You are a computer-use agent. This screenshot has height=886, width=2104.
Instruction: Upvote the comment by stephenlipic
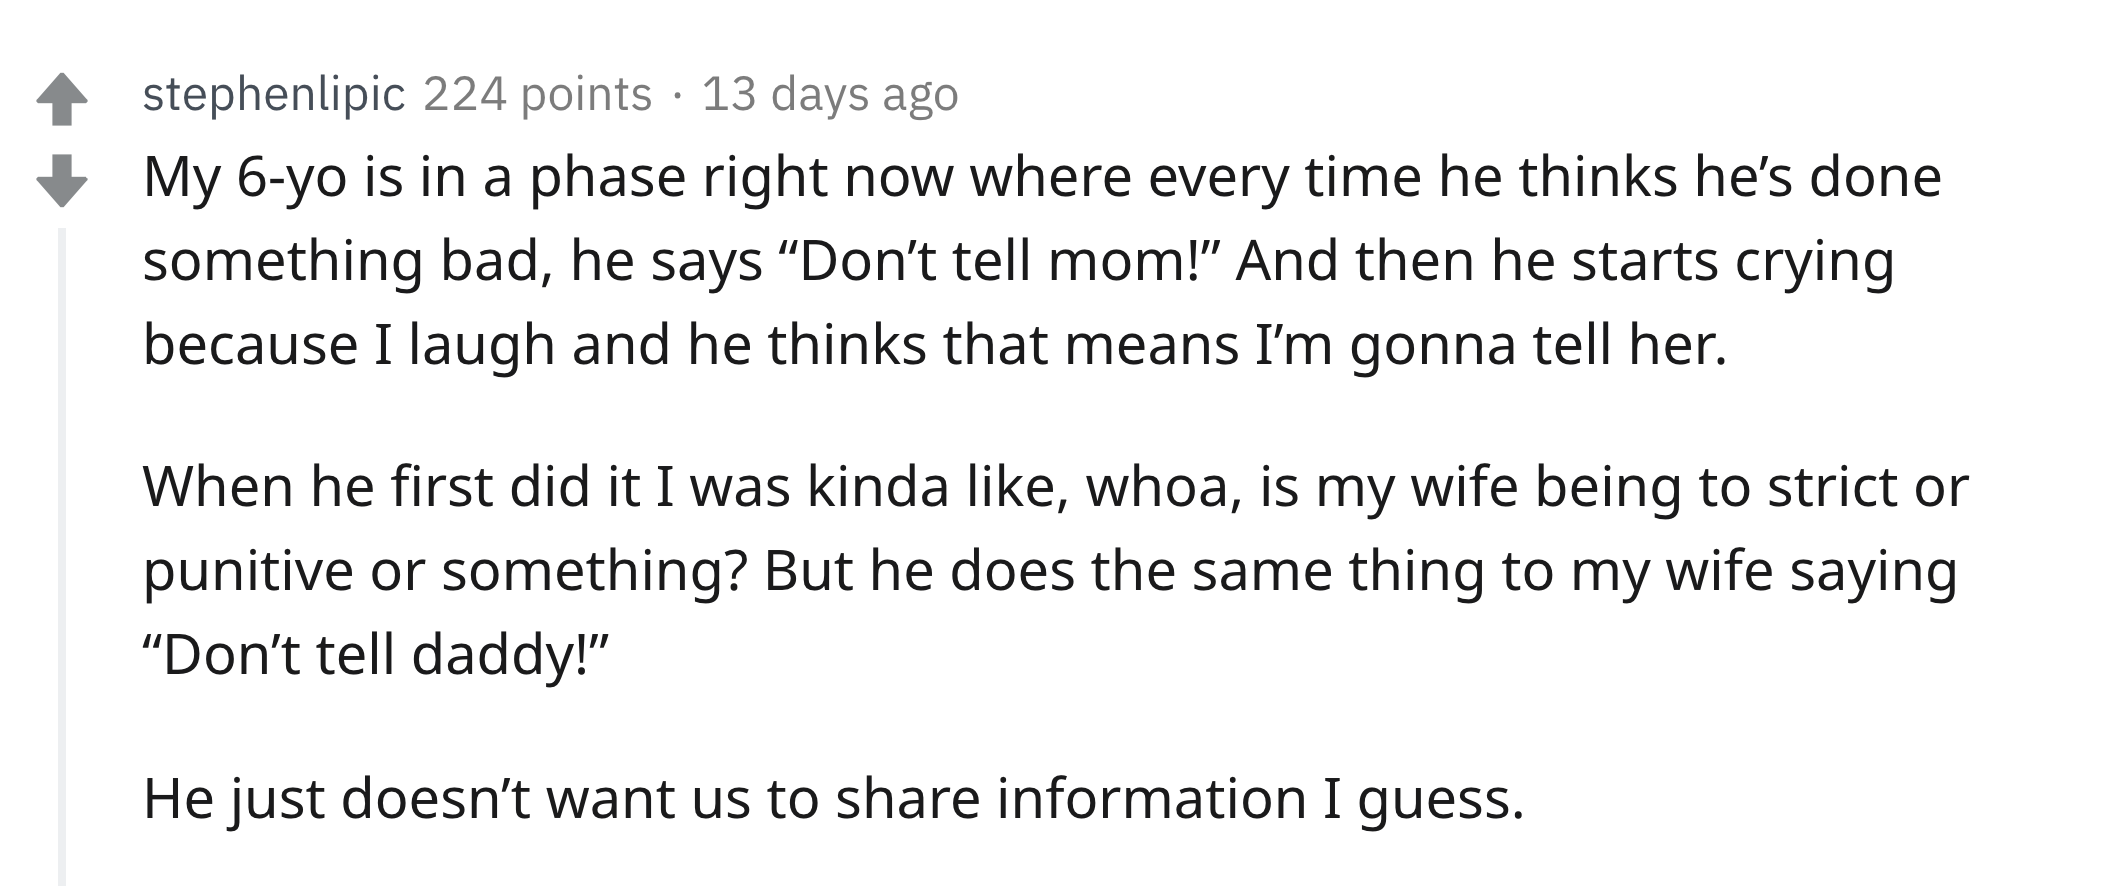click(62, 100)
